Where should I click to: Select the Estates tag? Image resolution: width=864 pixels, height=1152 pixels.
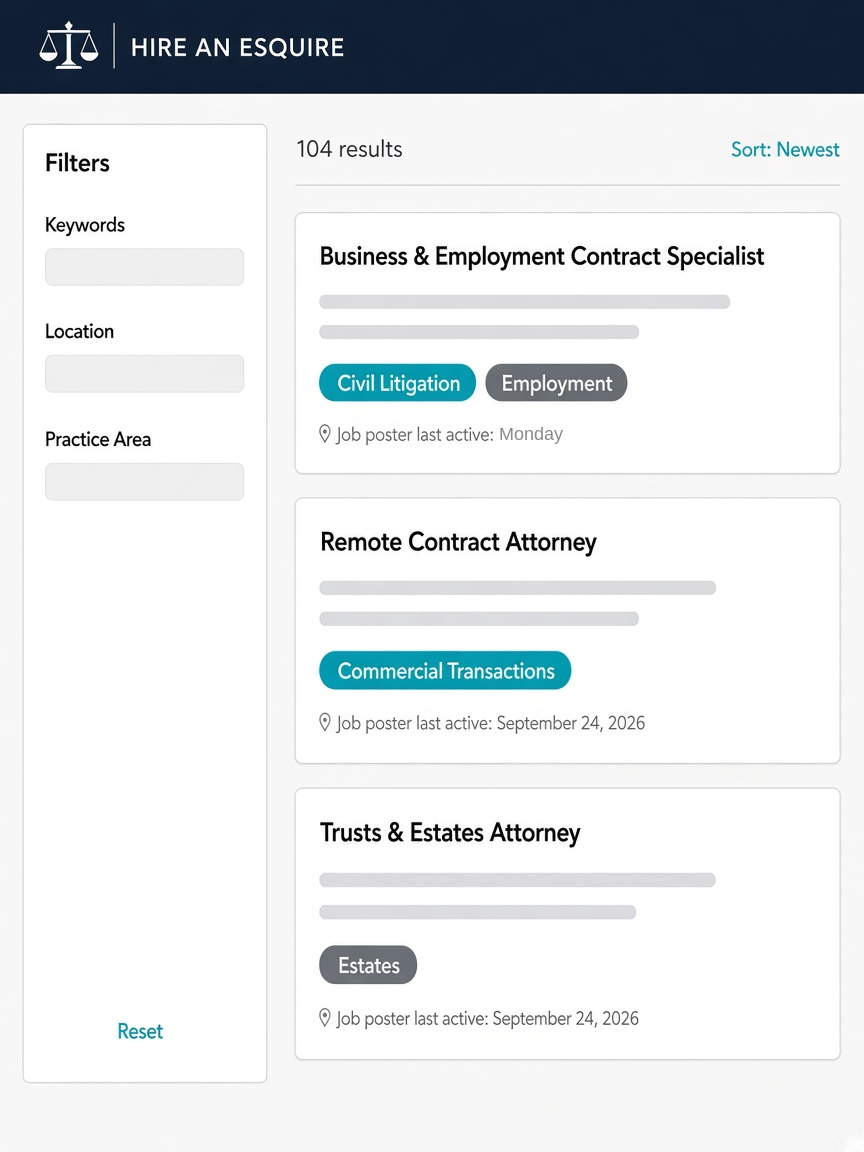coord(368,965)
